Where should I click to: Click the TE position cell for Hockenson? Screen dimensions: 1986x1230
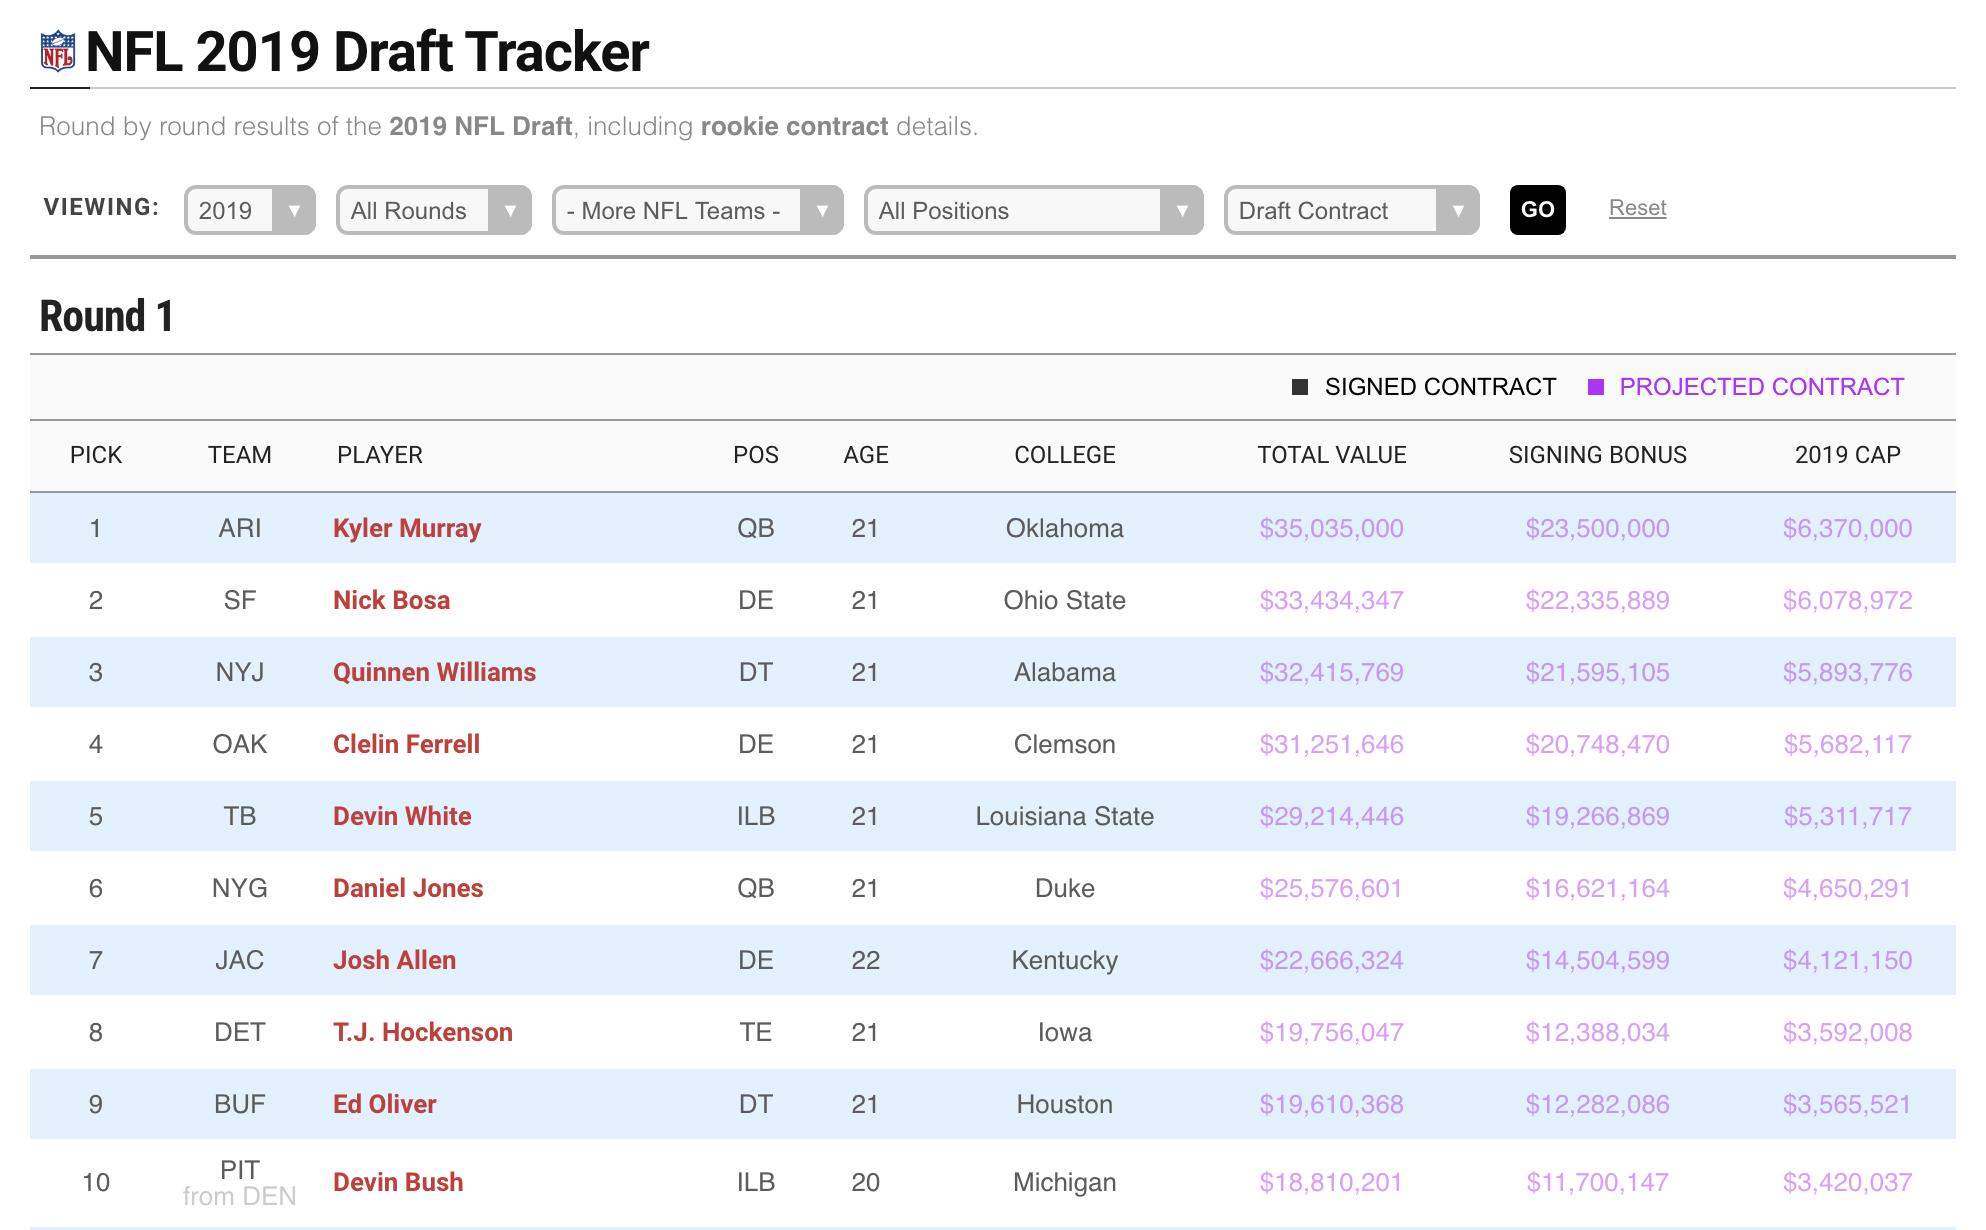tap(756, 1032)
